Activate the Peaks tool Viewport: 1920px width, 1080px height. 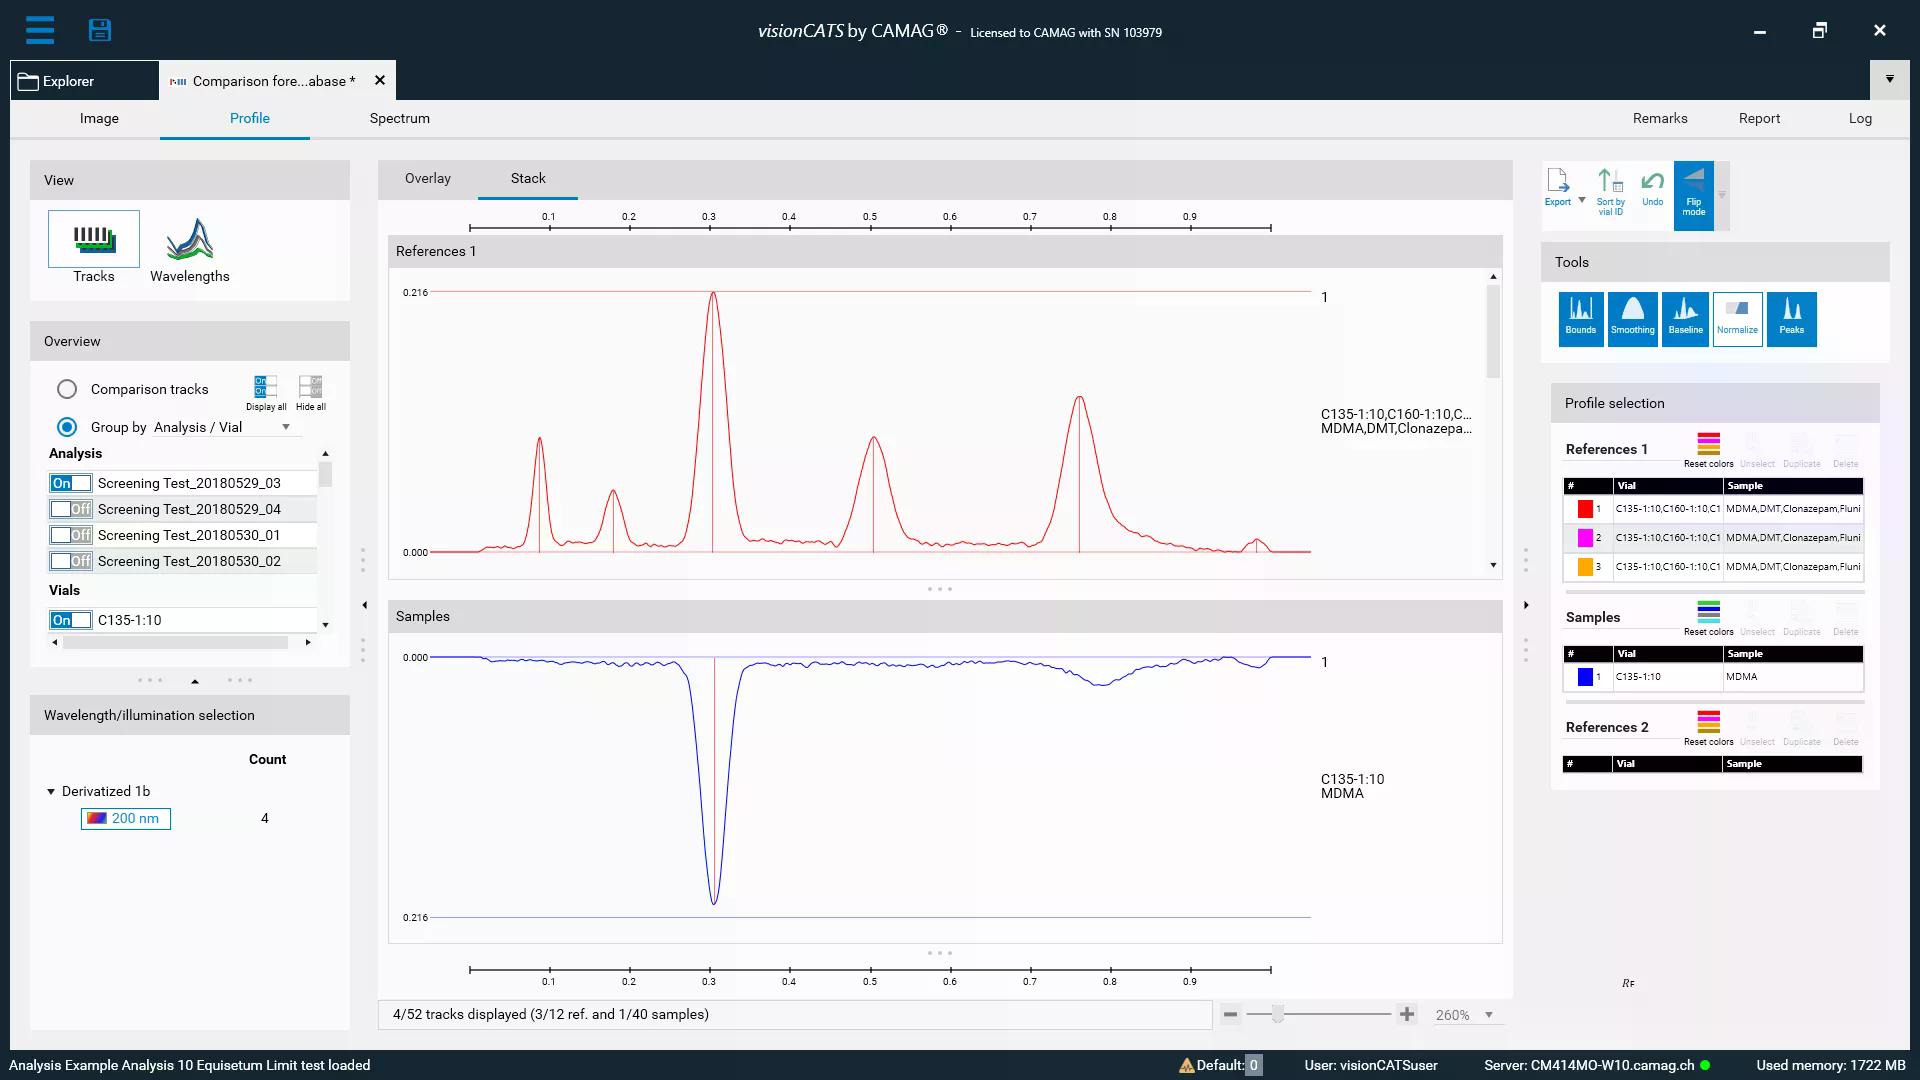(x=1791, y=318)
